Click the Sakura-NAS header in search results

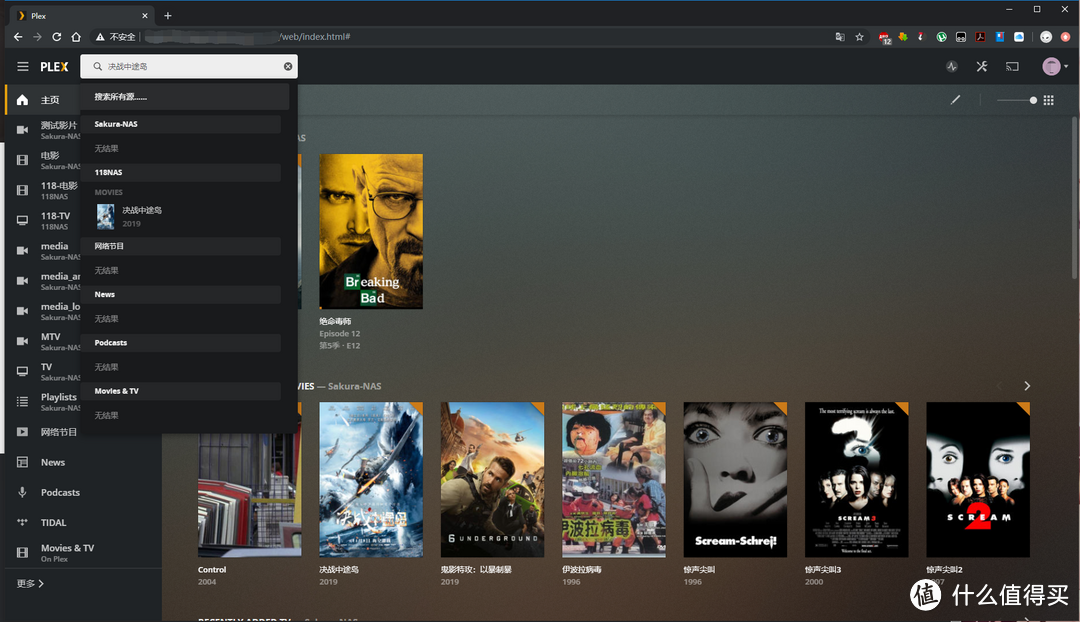pyautogui.click(x=181, y=124)
